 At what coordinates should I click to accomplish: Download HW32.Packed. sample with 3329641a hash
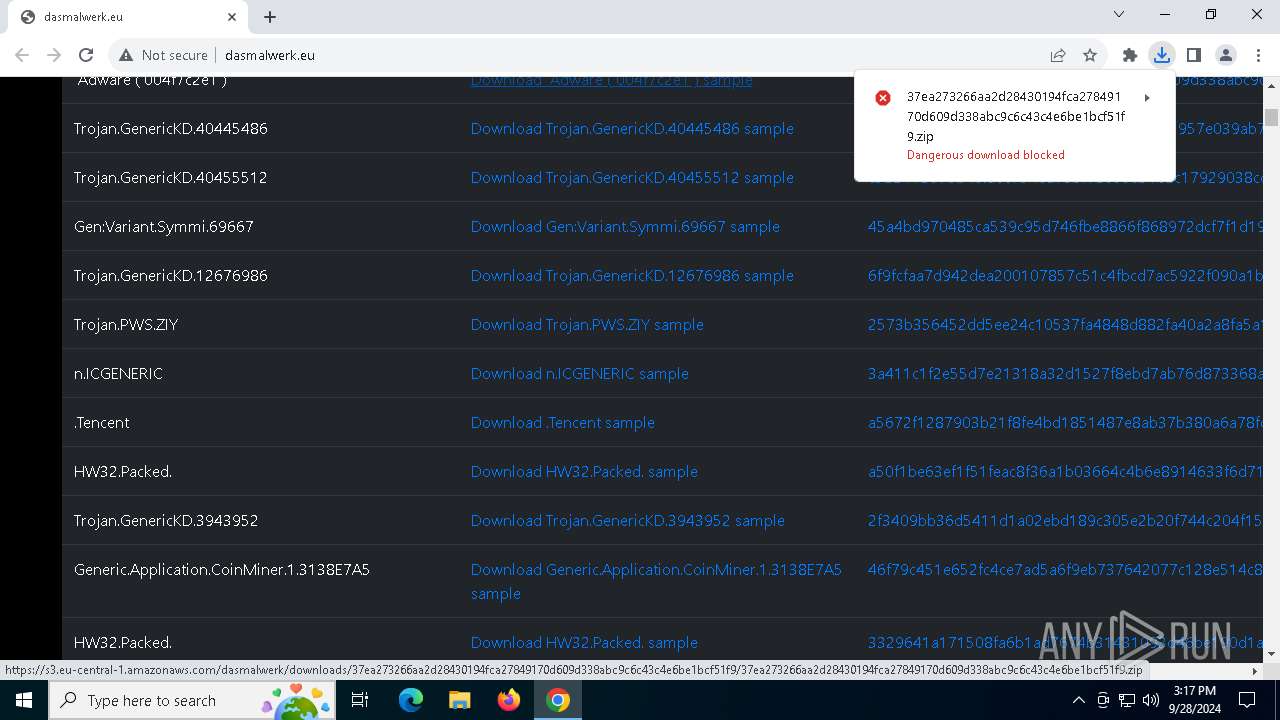coord(584,642)
